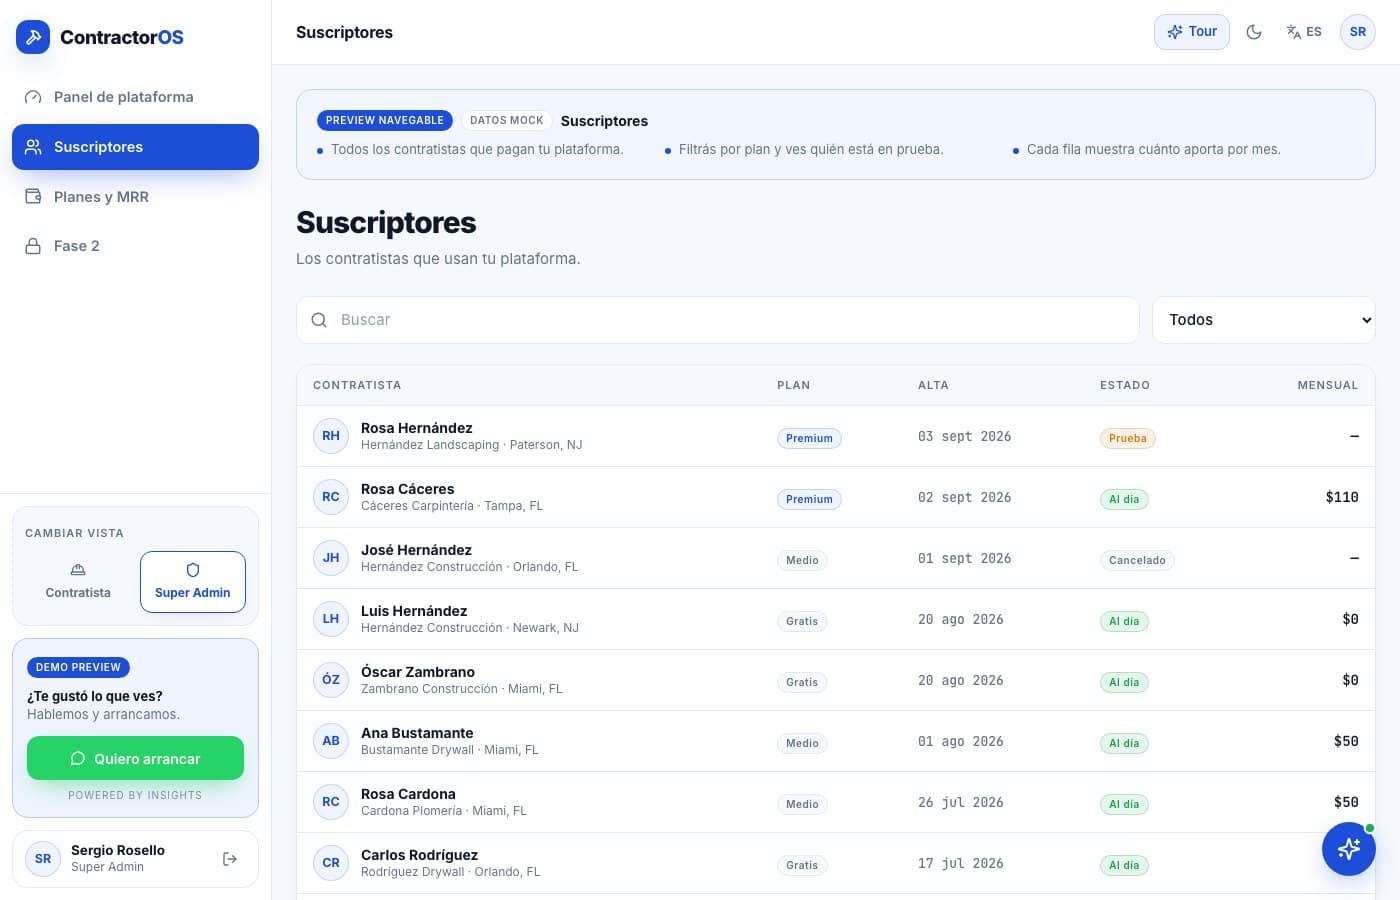Screen dimensions: 1400x900
Task: Open subscriber Rosa Cardona
Action: pos(836,802)
